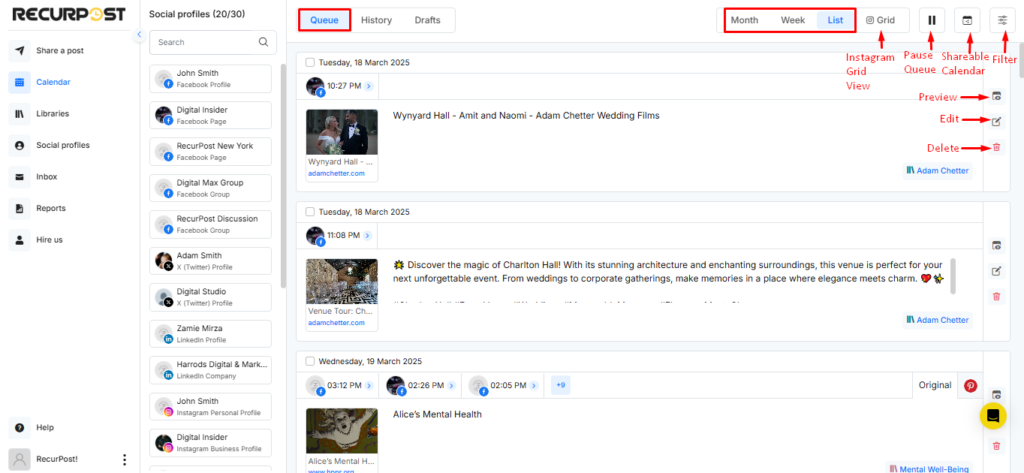
Task: Collapse the sidebar with the chevron handle
Action: point(138,35)
